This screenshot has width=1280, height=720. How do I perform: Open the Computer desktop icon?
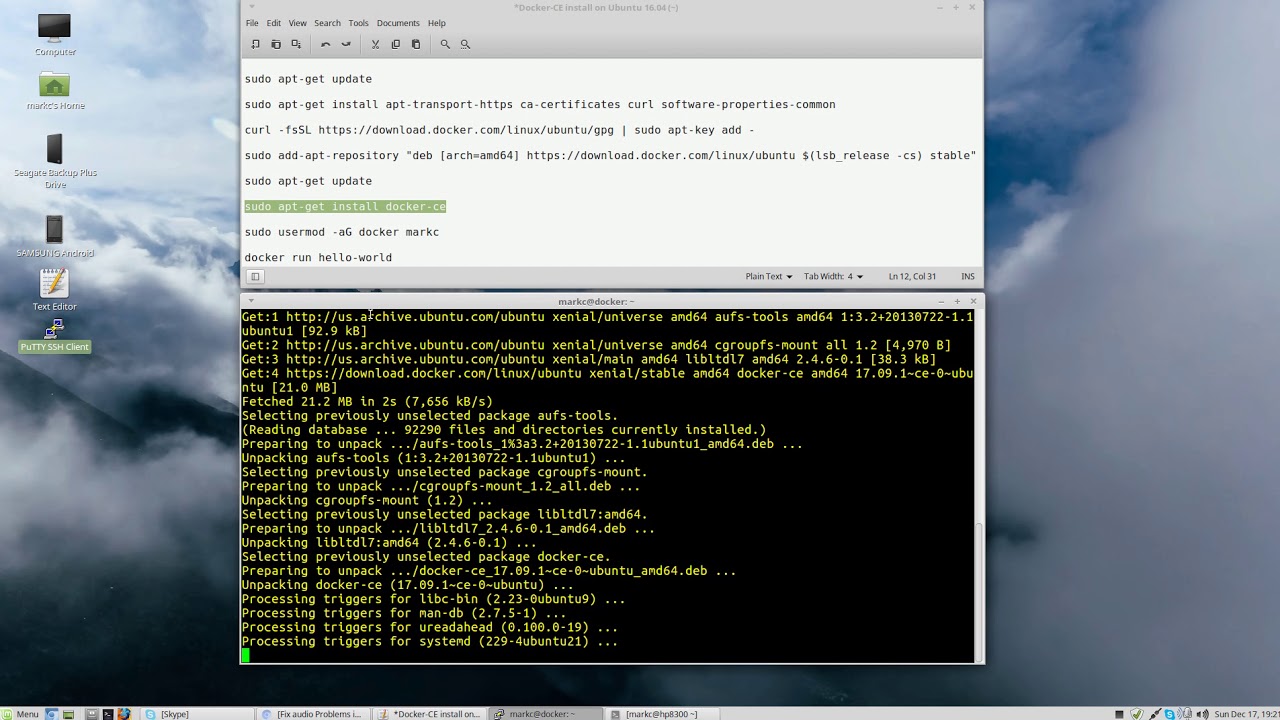(x=54, y=35)
